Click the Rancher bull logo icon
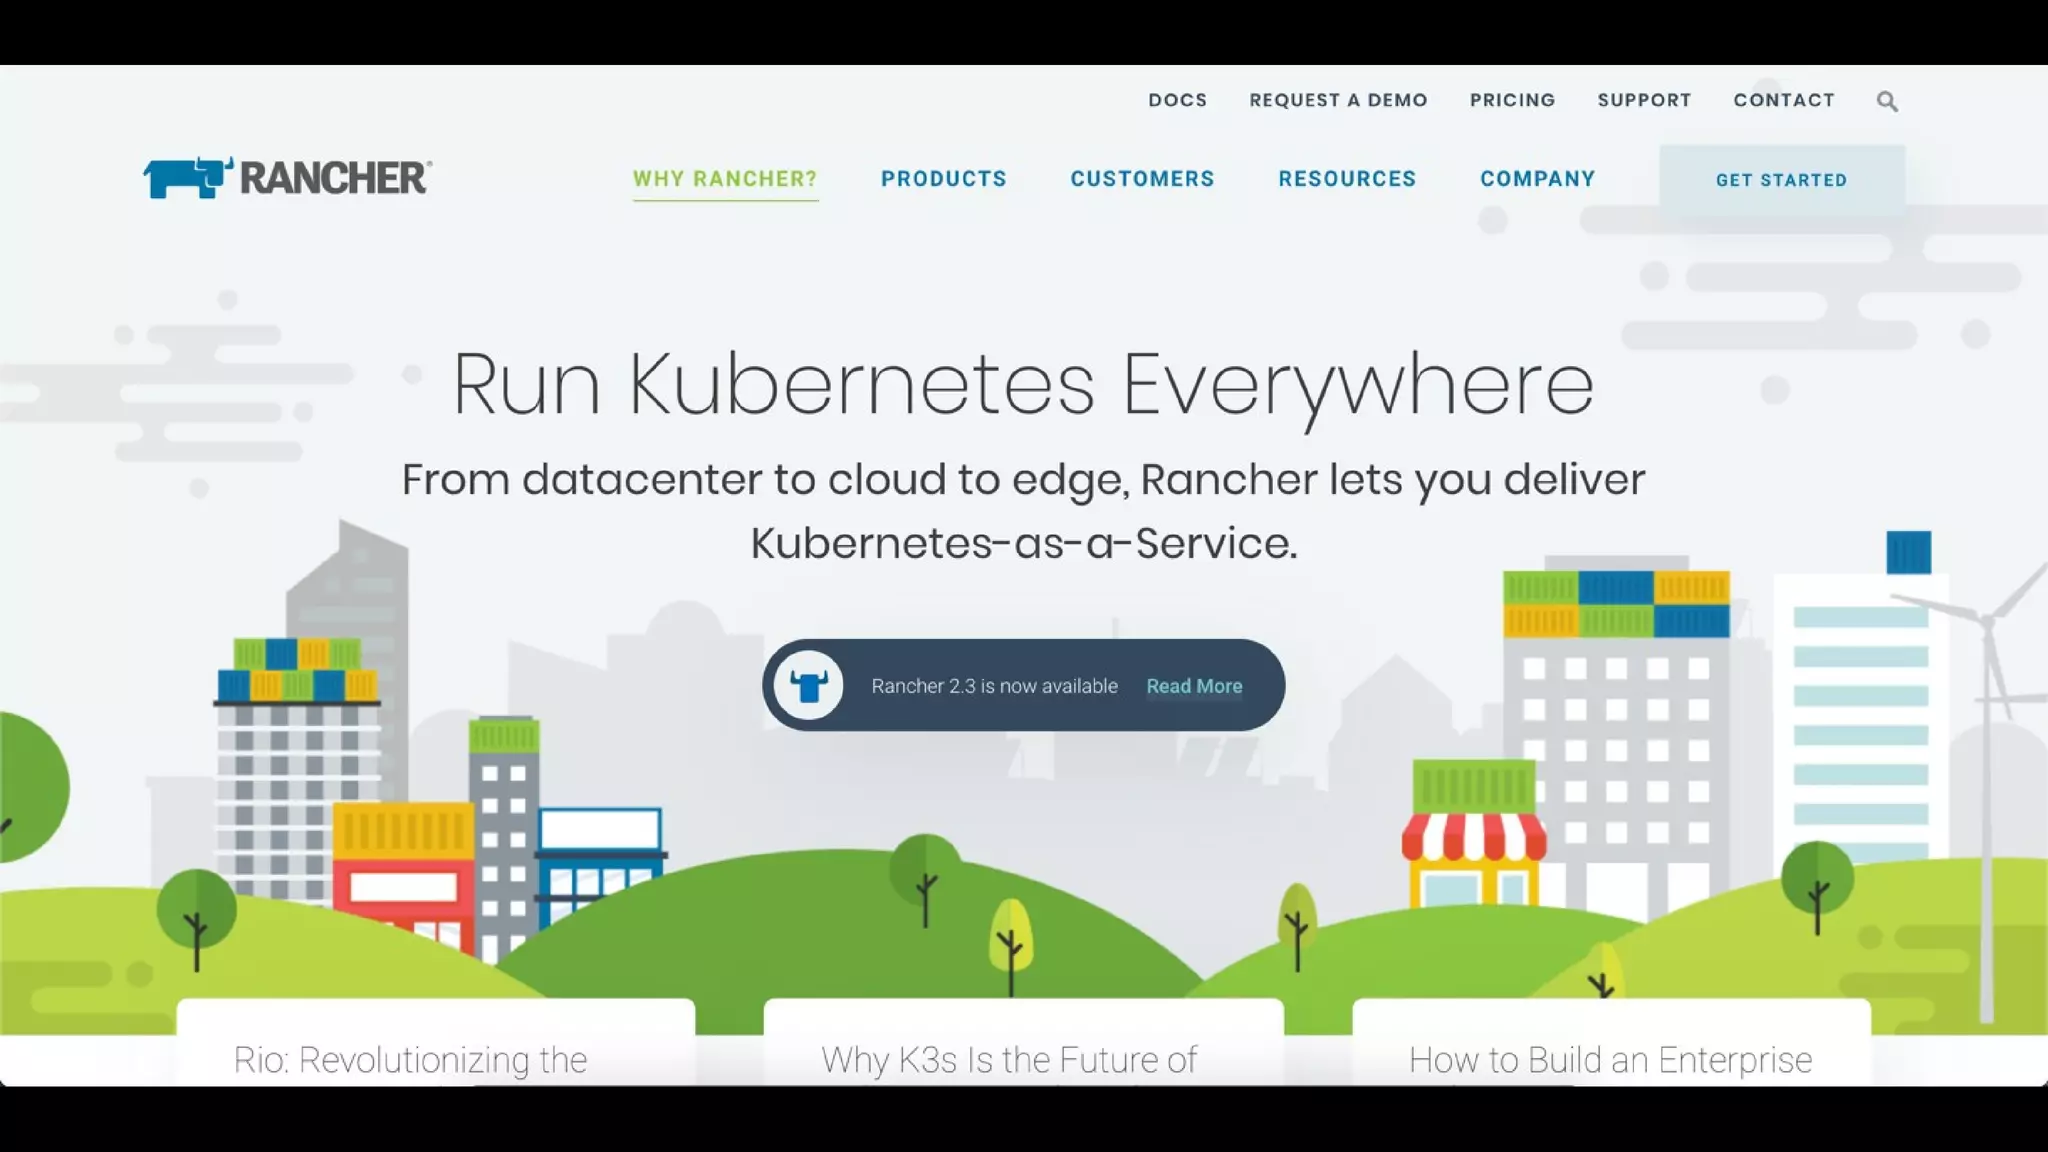 [187, 178]
